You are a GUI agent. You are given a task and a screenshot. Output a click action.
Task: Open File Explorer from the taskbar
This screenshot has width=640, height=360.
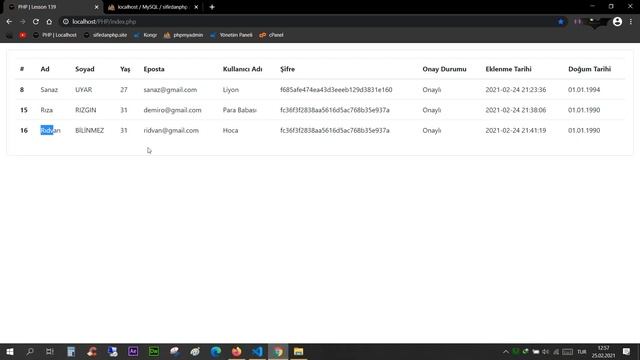(299, 351)
